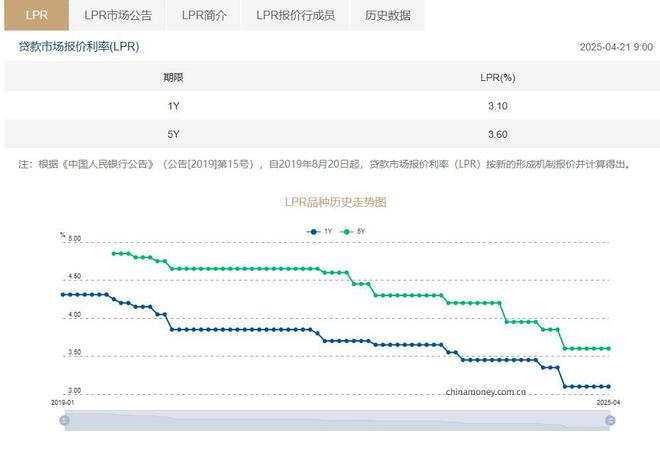Click the timestamp 2025-04-21 9:00
The image size is (660, 451).
point(616,47)
